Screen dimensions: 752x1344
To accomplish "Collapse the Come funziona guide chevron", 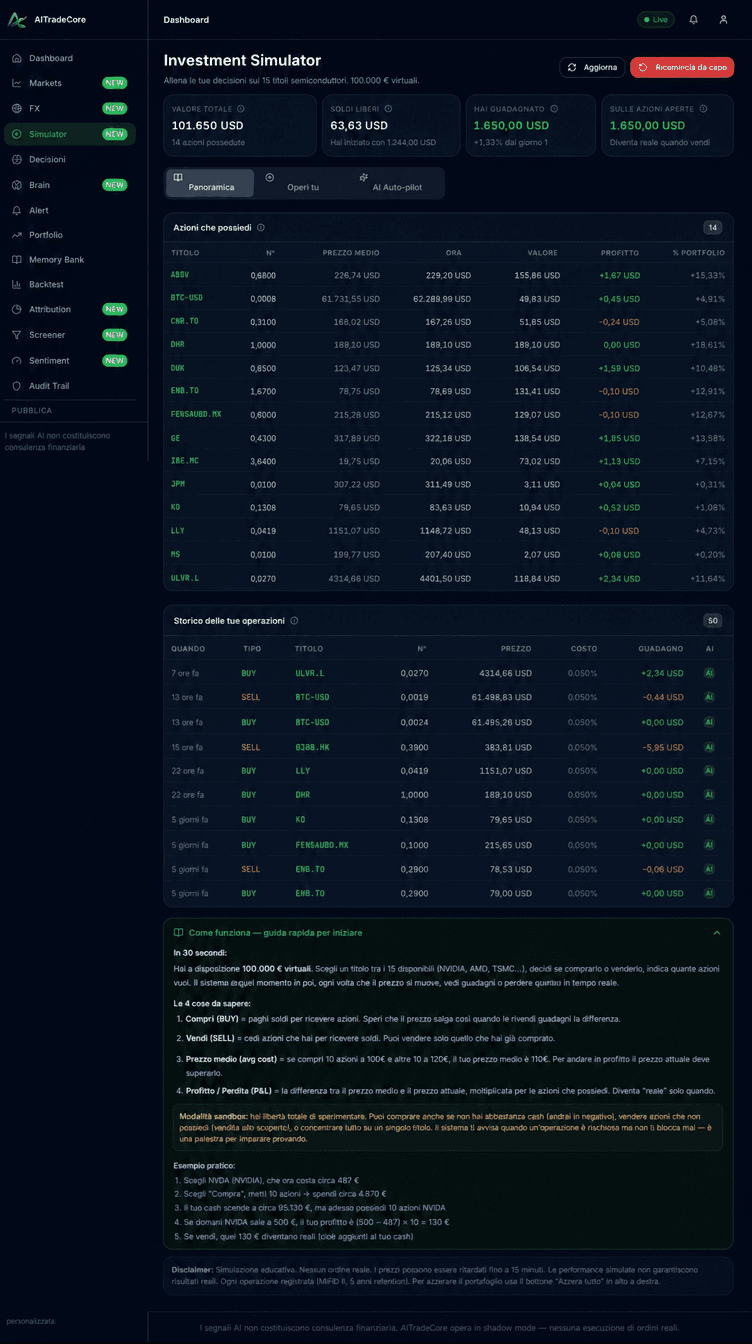I will tap(716, 932).
